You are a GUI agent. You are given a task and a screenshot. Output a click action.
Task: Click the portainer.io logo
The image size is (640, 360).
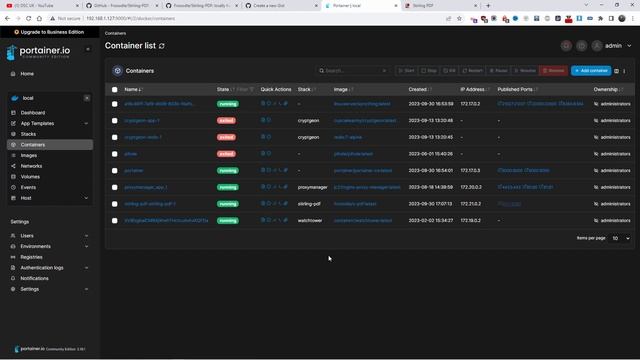point(39,52)
